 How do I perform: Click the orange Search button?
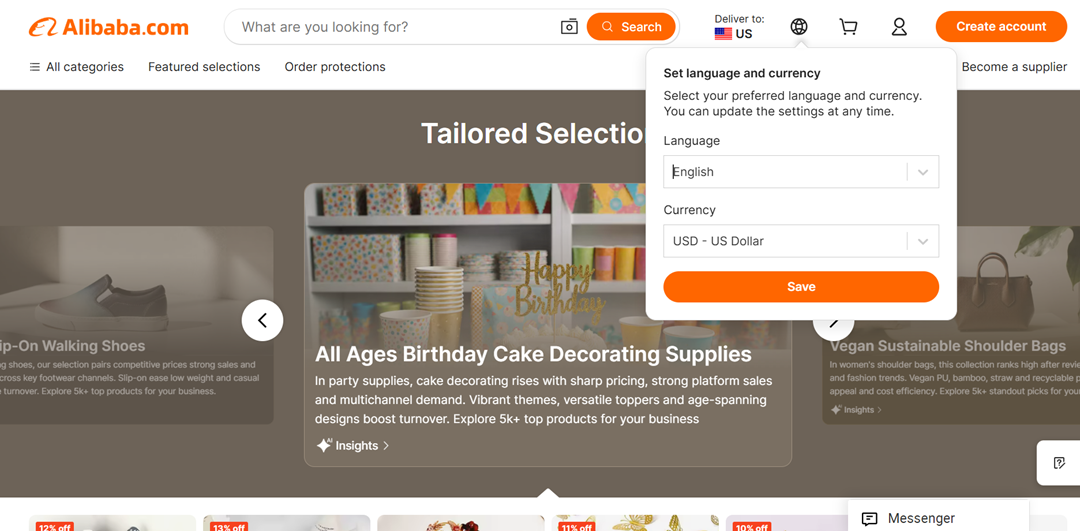pos(631,27)
